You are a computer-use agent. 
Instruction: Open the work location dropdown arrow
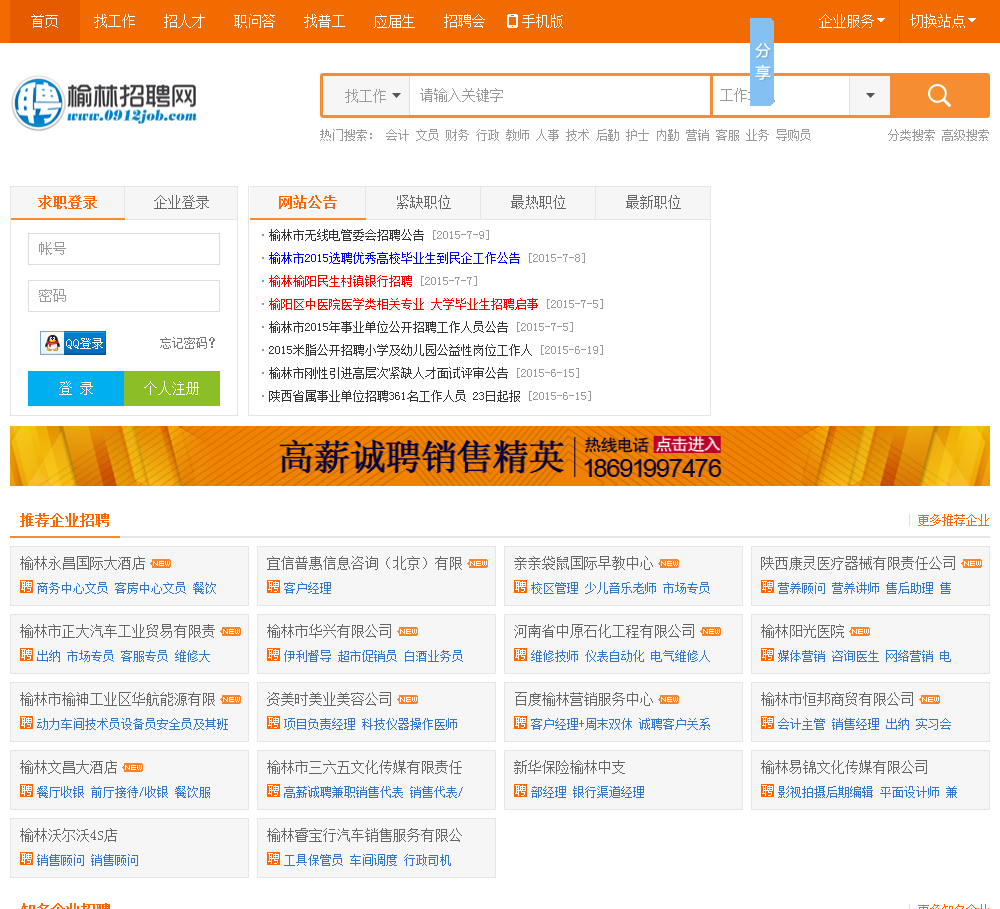[x=870, y=96]
